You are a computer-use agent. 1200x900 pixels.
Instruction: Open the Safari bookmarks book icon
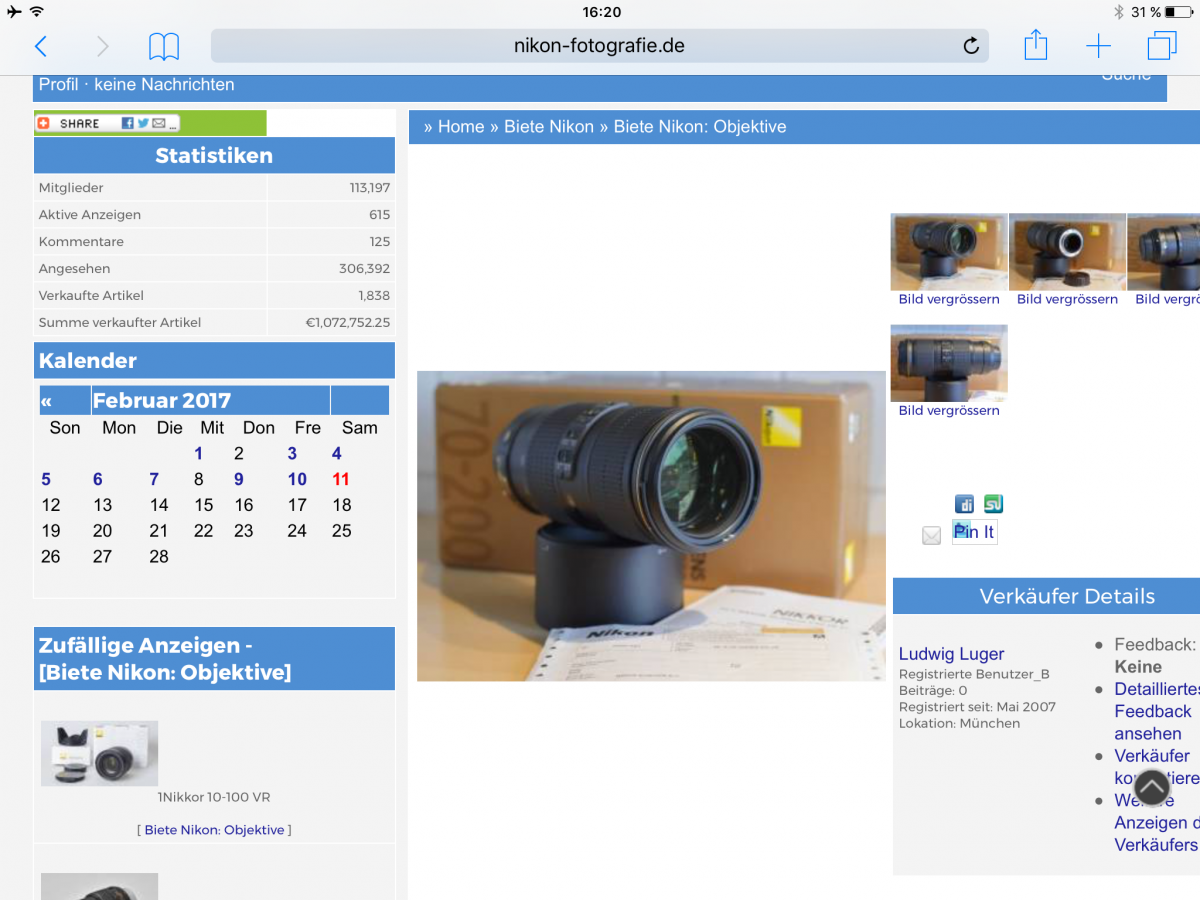tap(164, 46)
